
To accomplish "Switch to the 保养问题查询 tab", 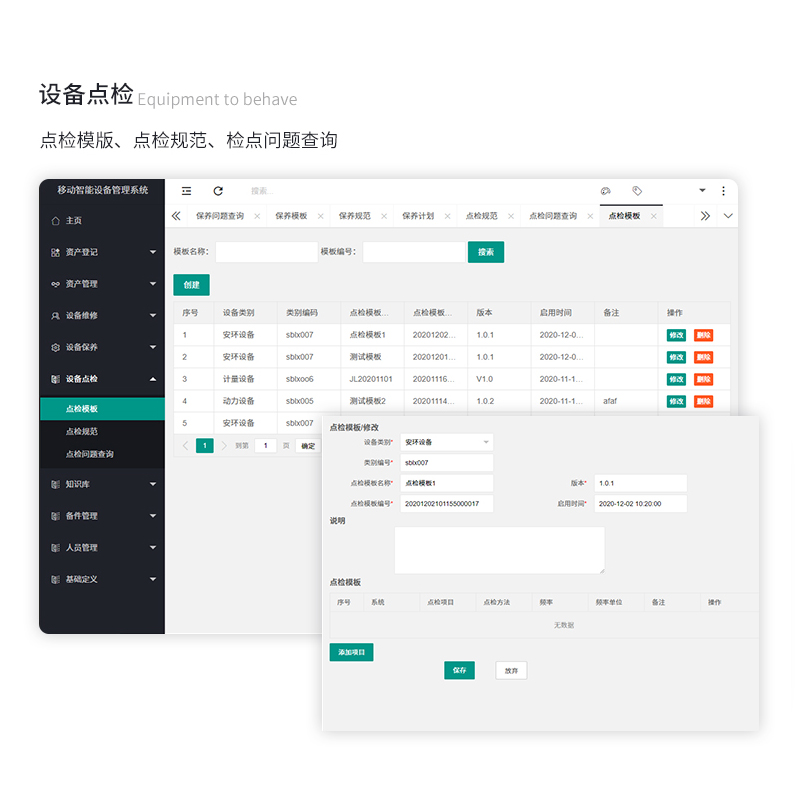I will pyautogui.click(x=220, y=216).
